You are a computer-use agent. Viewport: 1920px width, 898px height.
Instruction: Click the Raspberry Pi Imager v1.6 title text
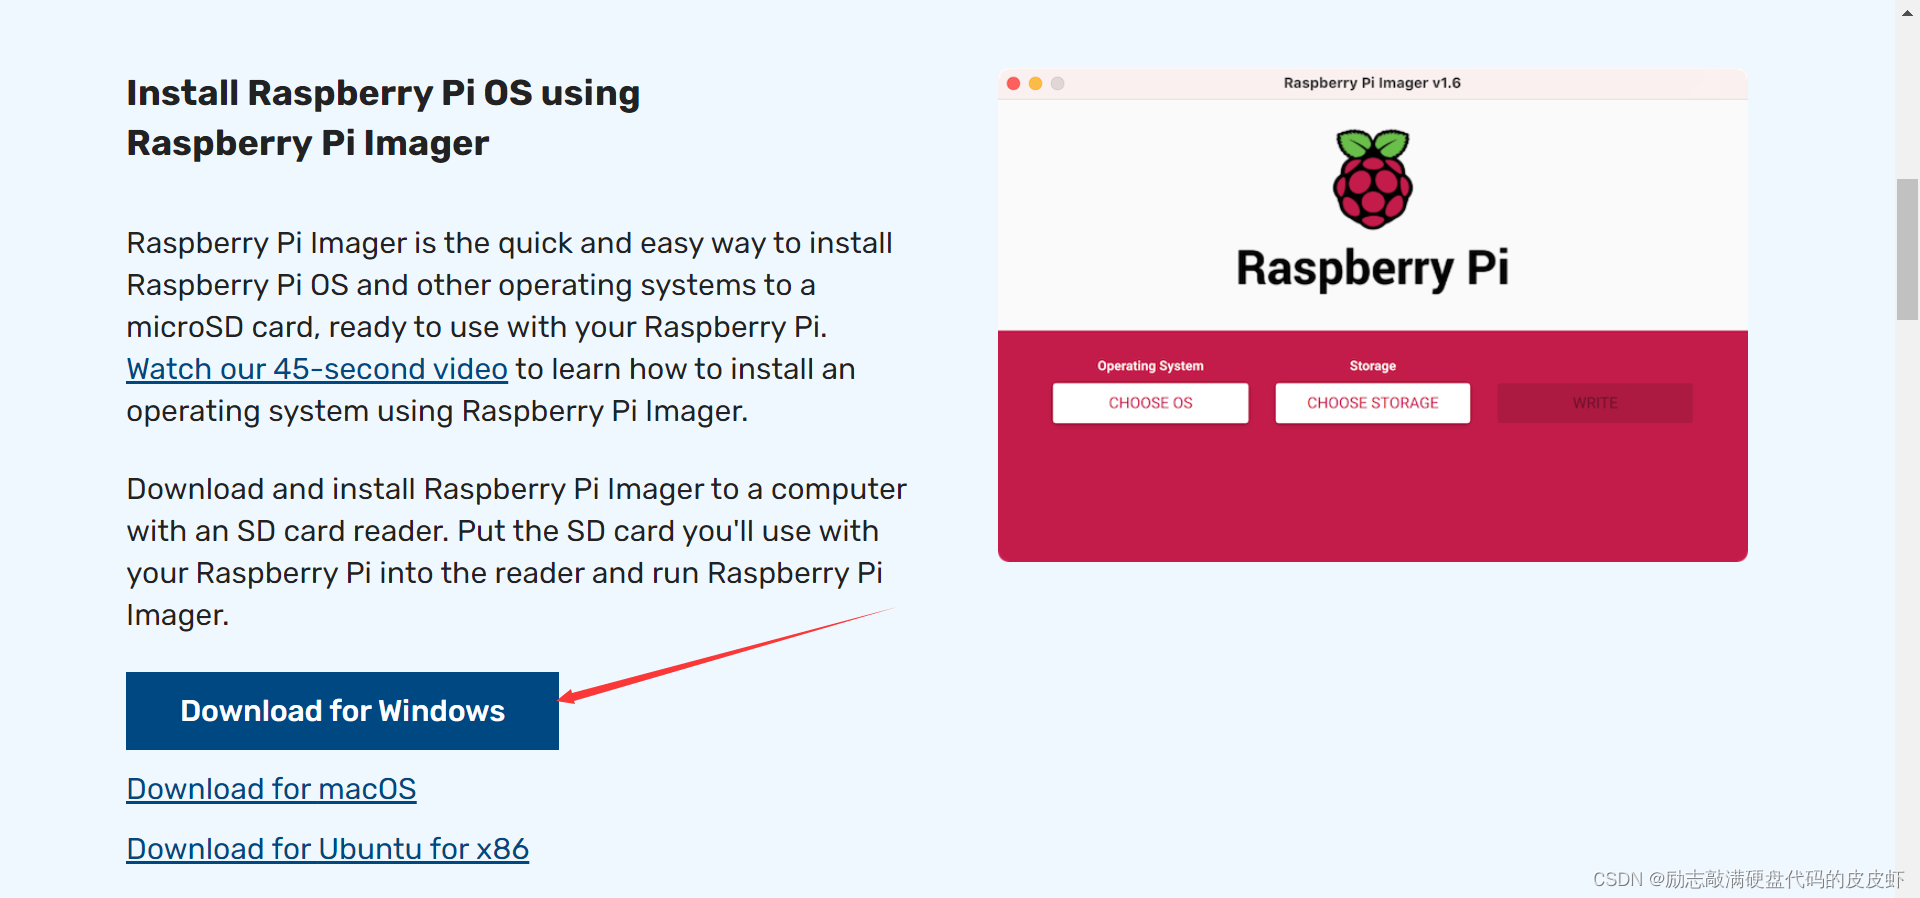[x=1372, y=83]
